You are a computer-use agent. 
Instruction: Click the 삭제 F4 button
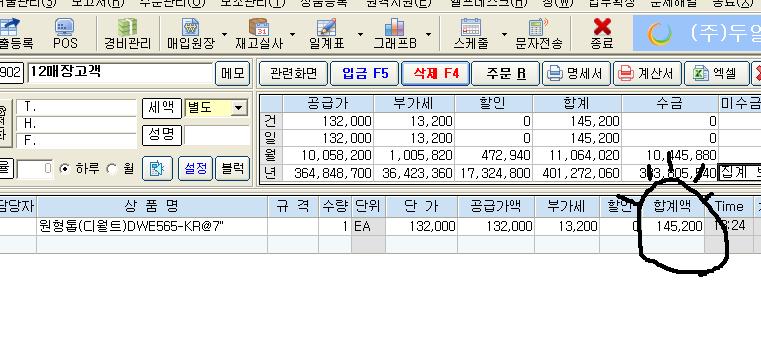[435, 74]
